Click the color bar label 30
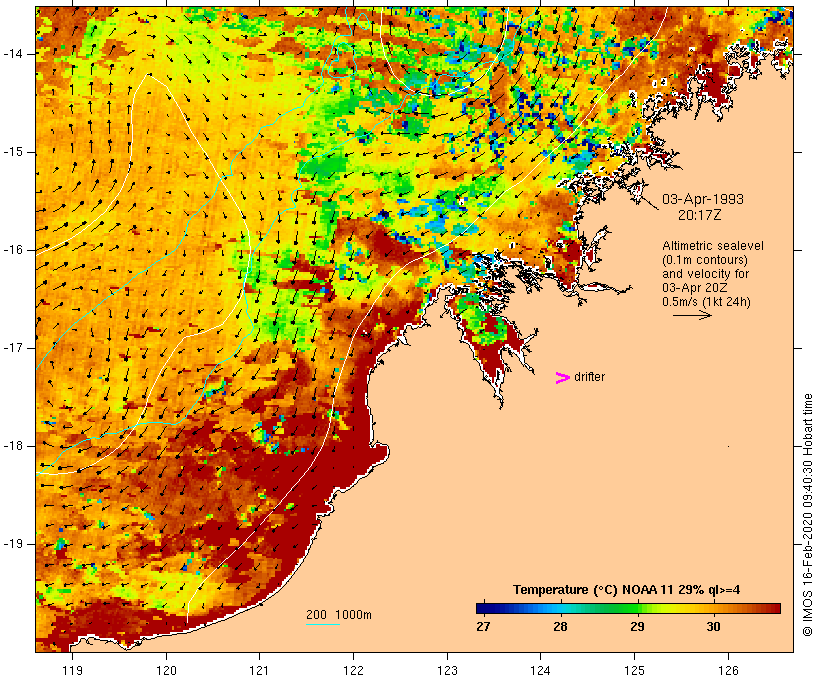Image resolution: width=820 pixels, height=680 pixels. 713,627
